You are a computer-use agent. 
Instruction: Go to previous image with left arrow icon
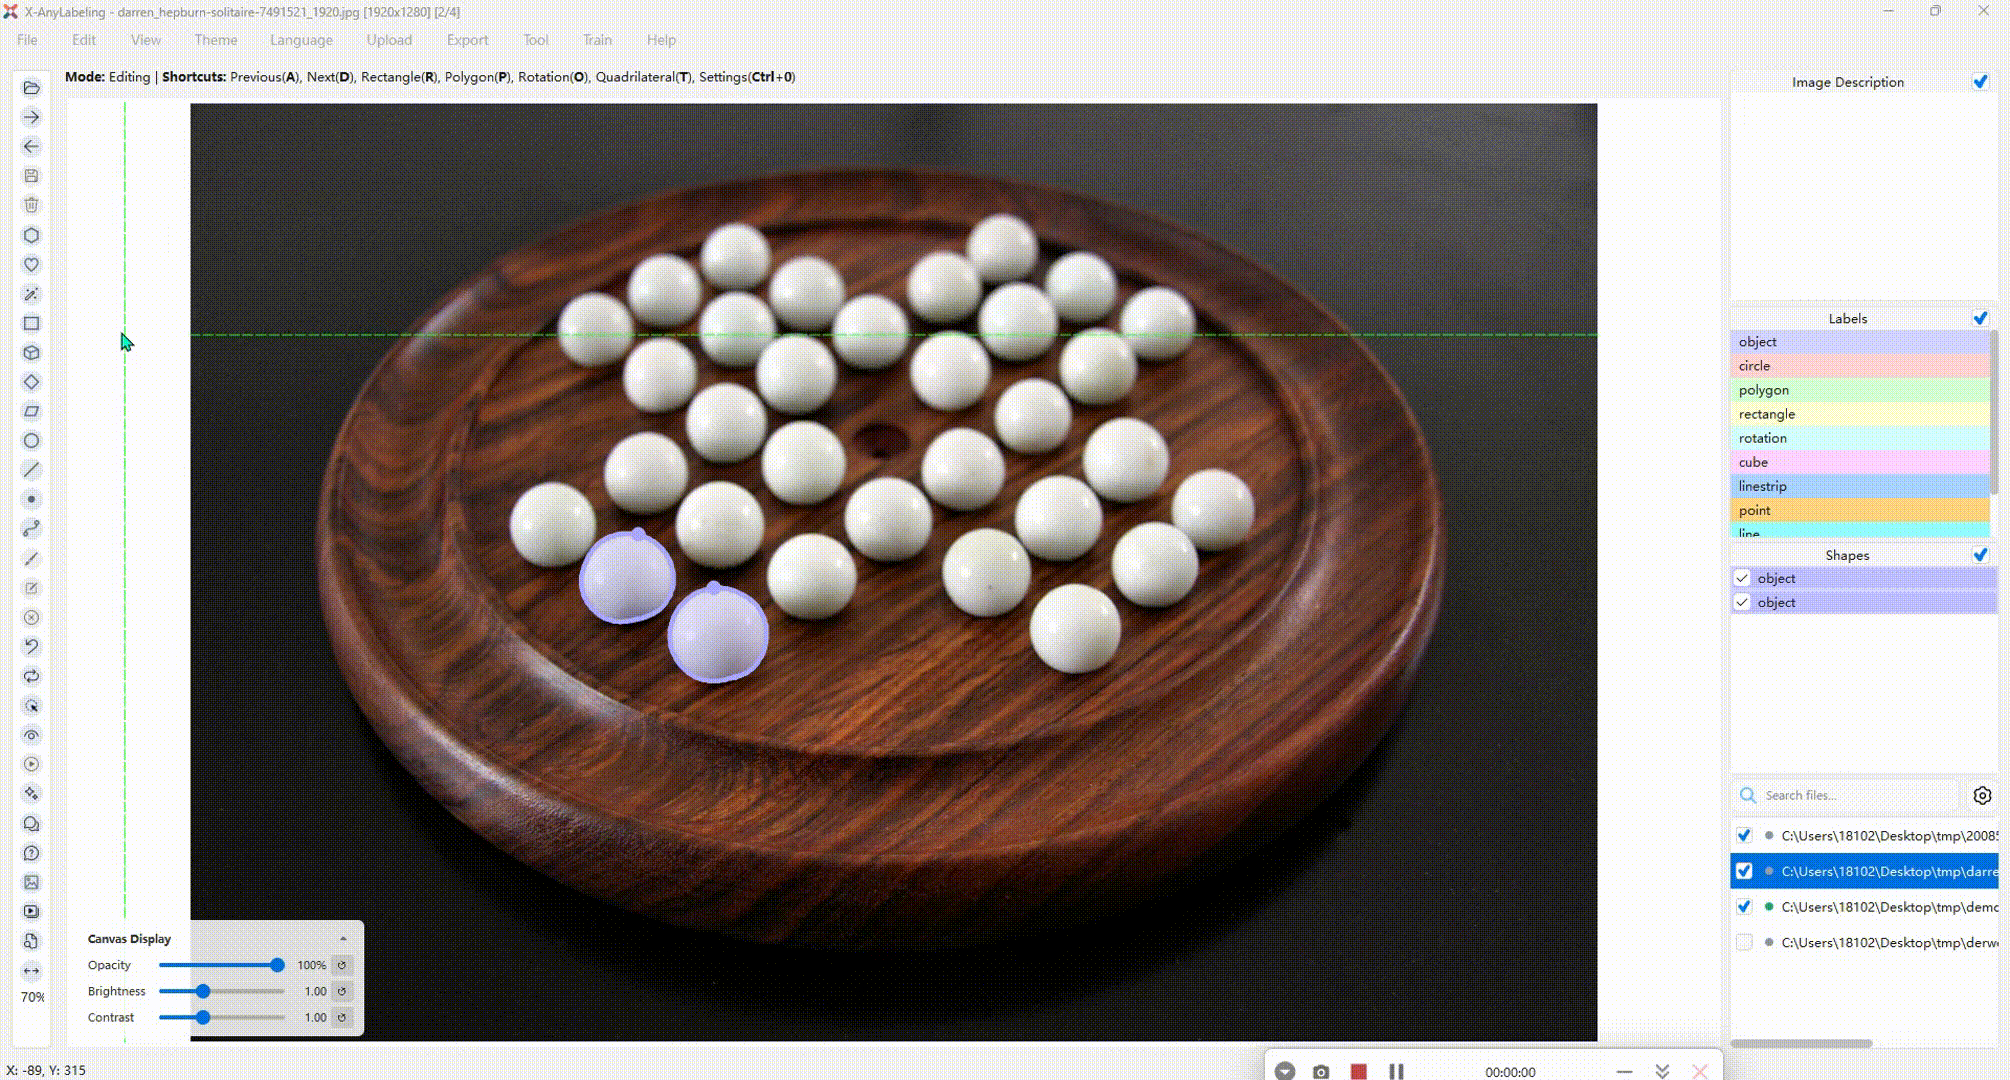tap(31, 146)
